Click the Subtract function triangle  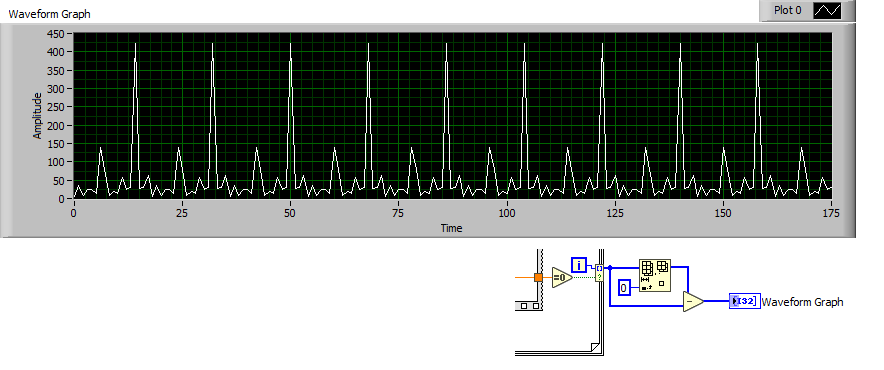(x=693, y=302)
